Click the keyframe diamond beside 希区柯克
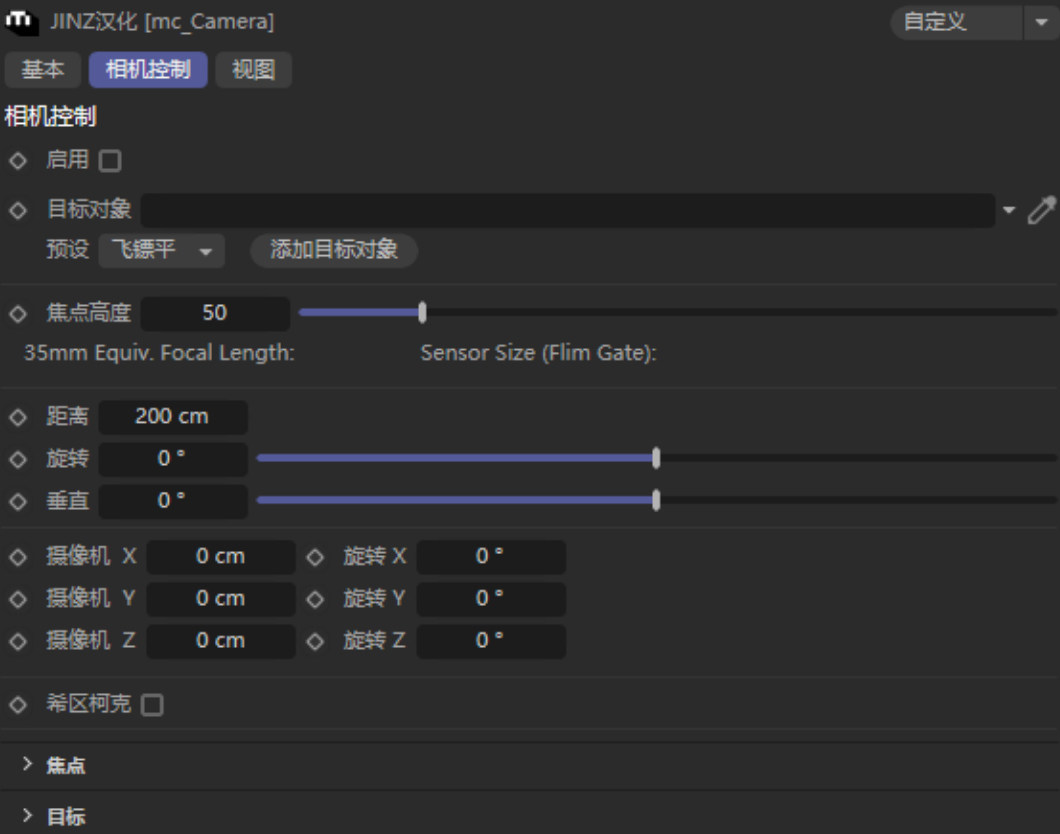Image resolution: width=1060 pixels, height=834 pixels. coord(16,704)
